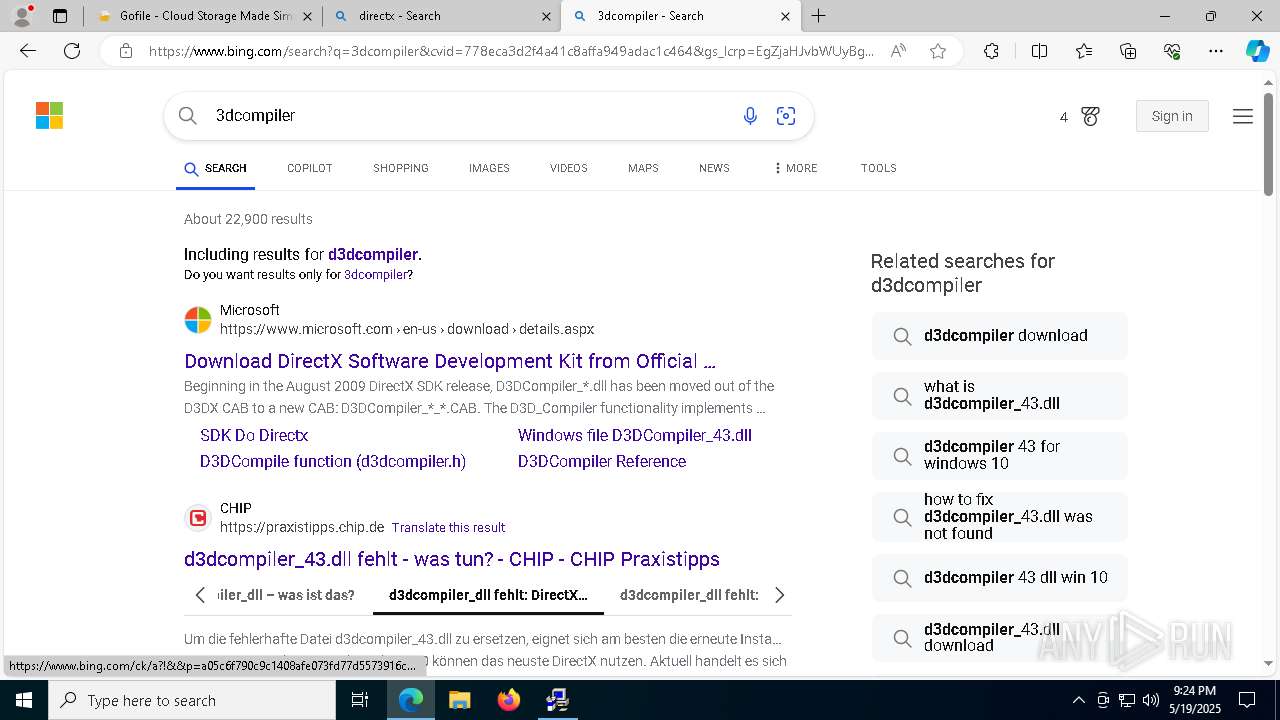Viewport: 1280px width, 720px height.
Task: Switch to the Gofile Cloud Storage tab
Action: tap(203, 16)
